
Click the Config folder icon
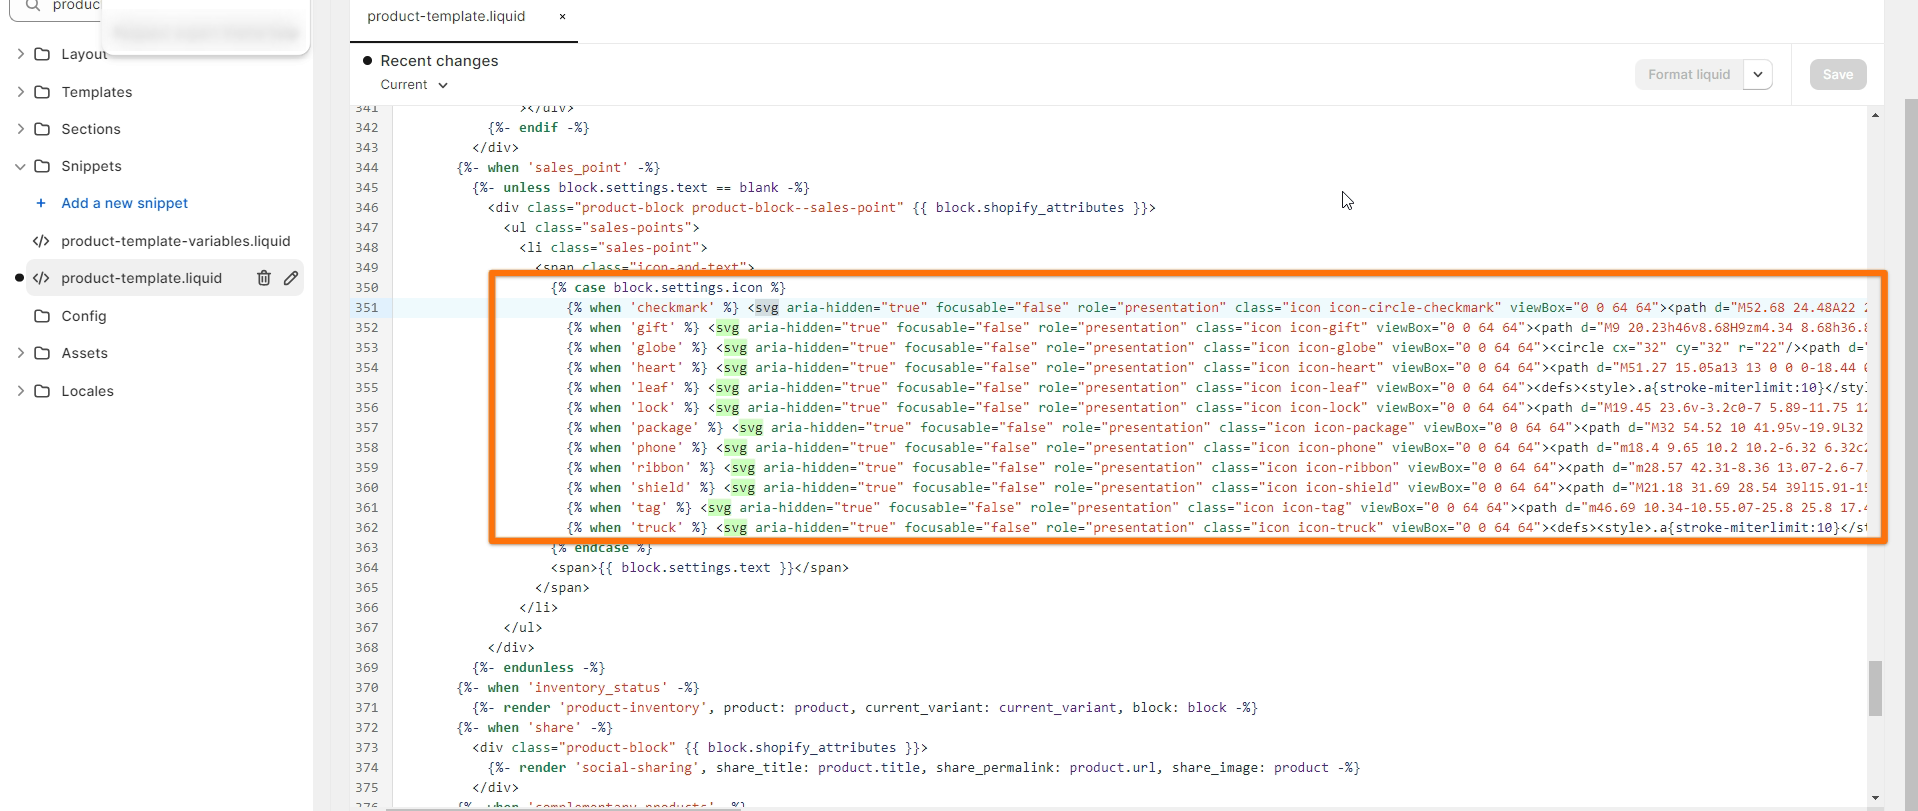point(42,316)
